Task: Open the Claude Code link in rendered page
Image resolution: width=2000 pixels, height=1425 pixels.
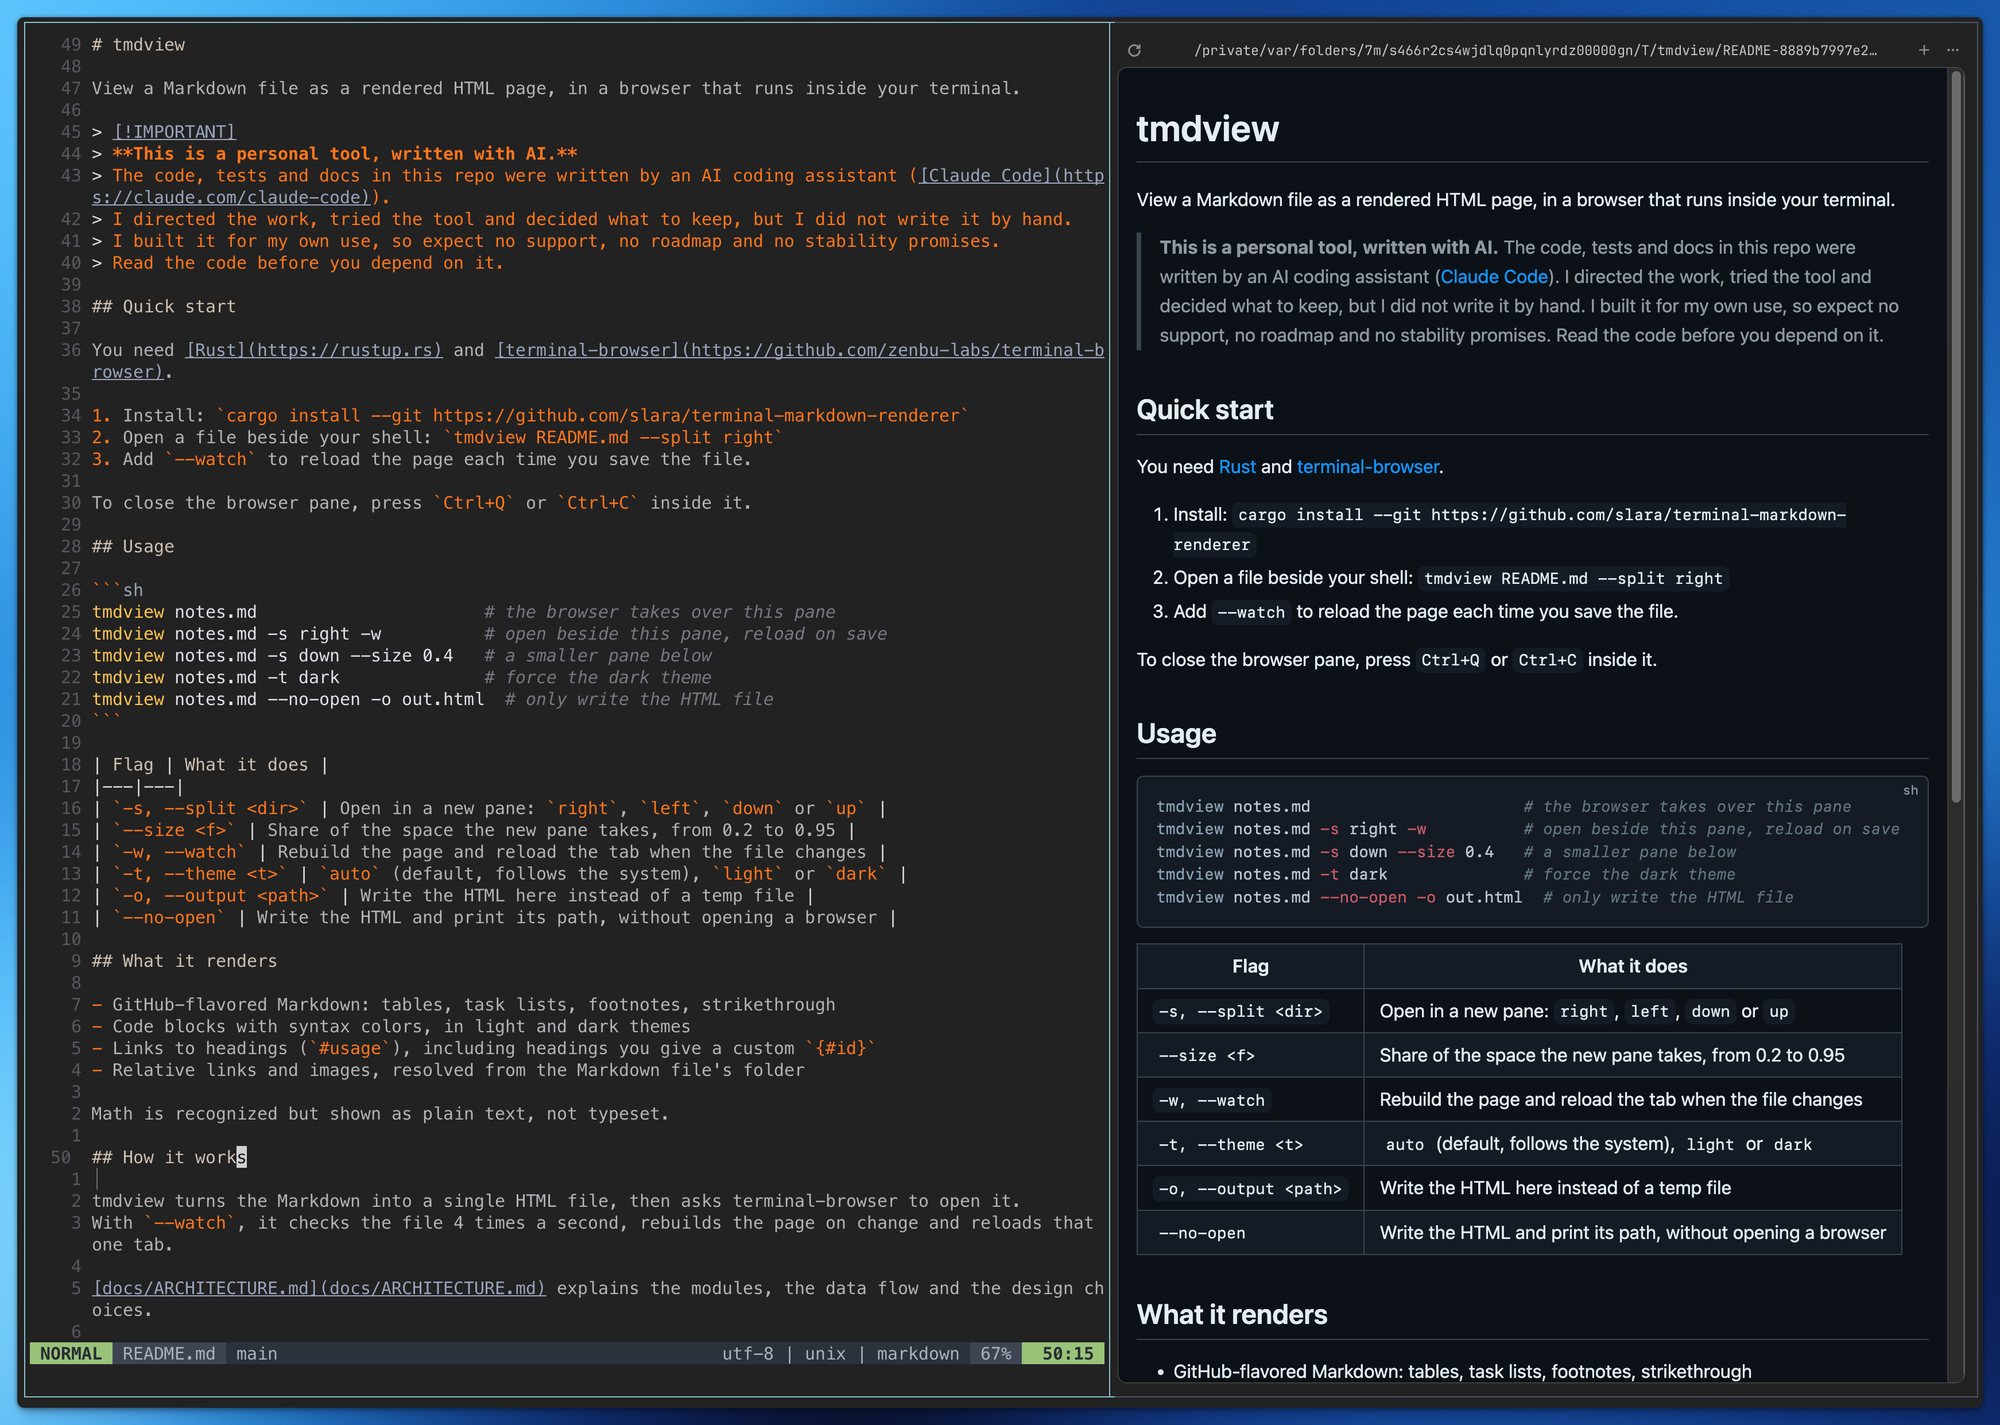Action: [1494, 277]
